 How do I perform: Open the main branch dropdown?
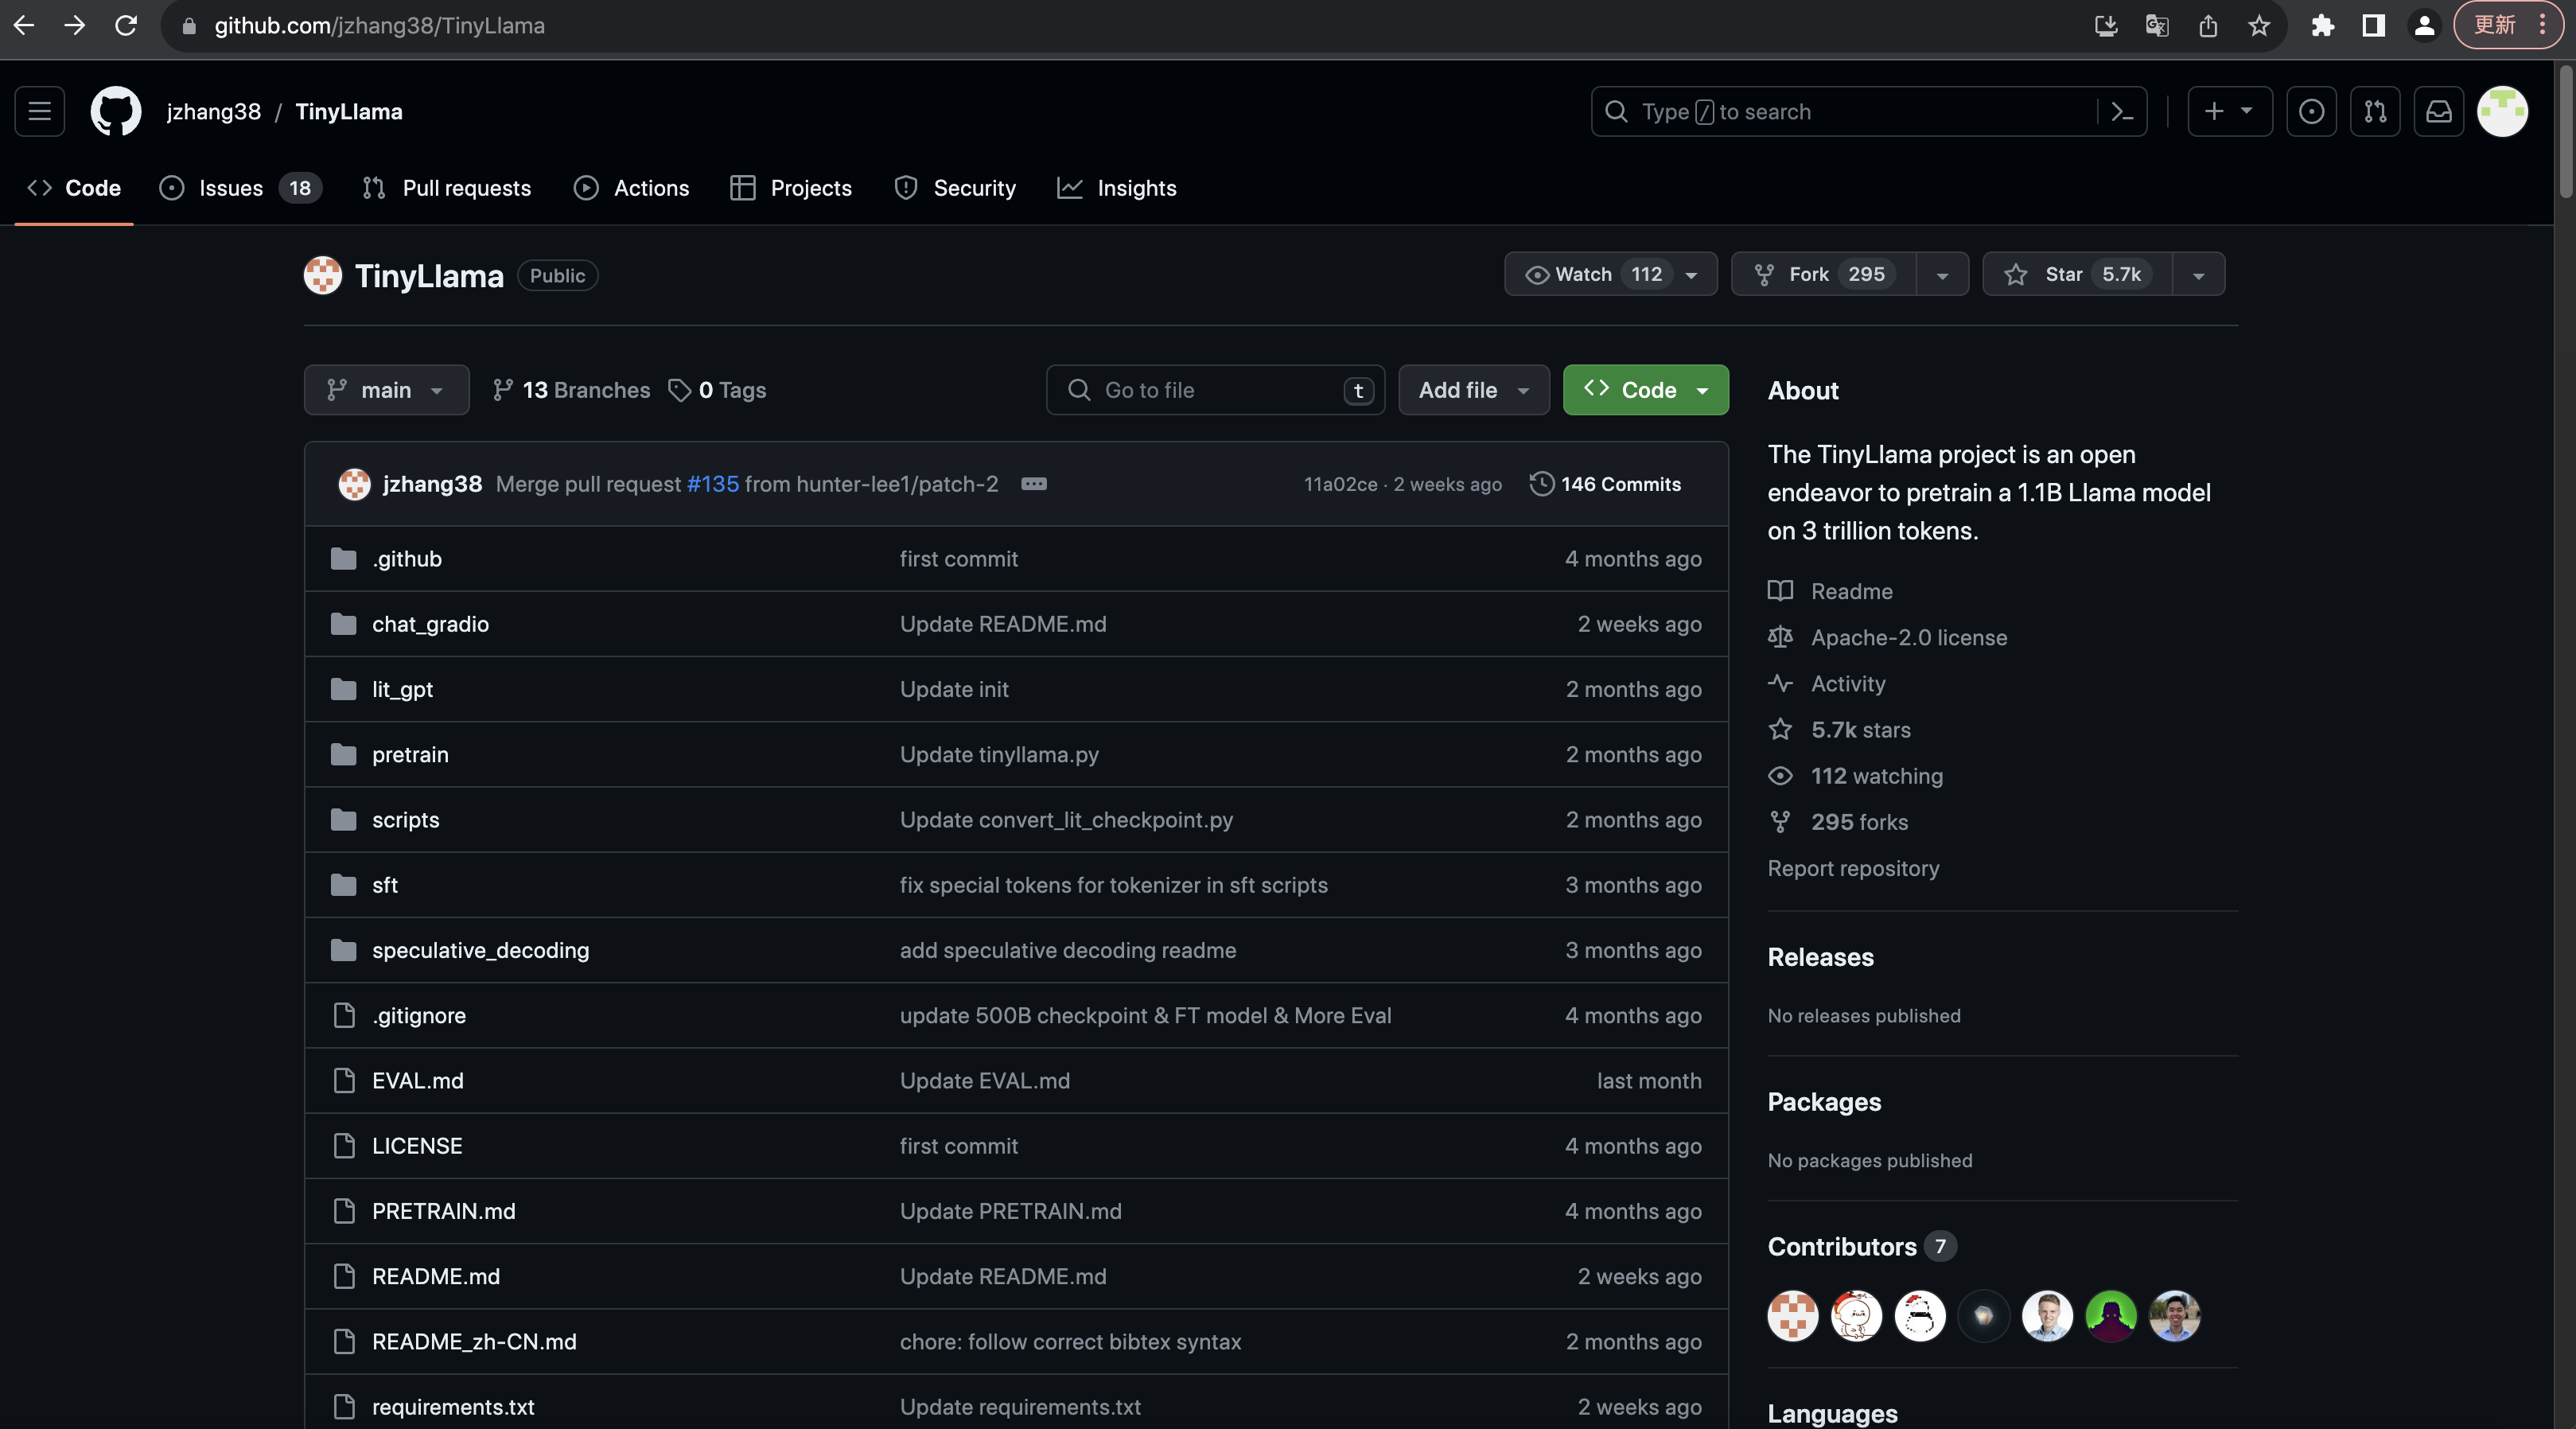386,390
